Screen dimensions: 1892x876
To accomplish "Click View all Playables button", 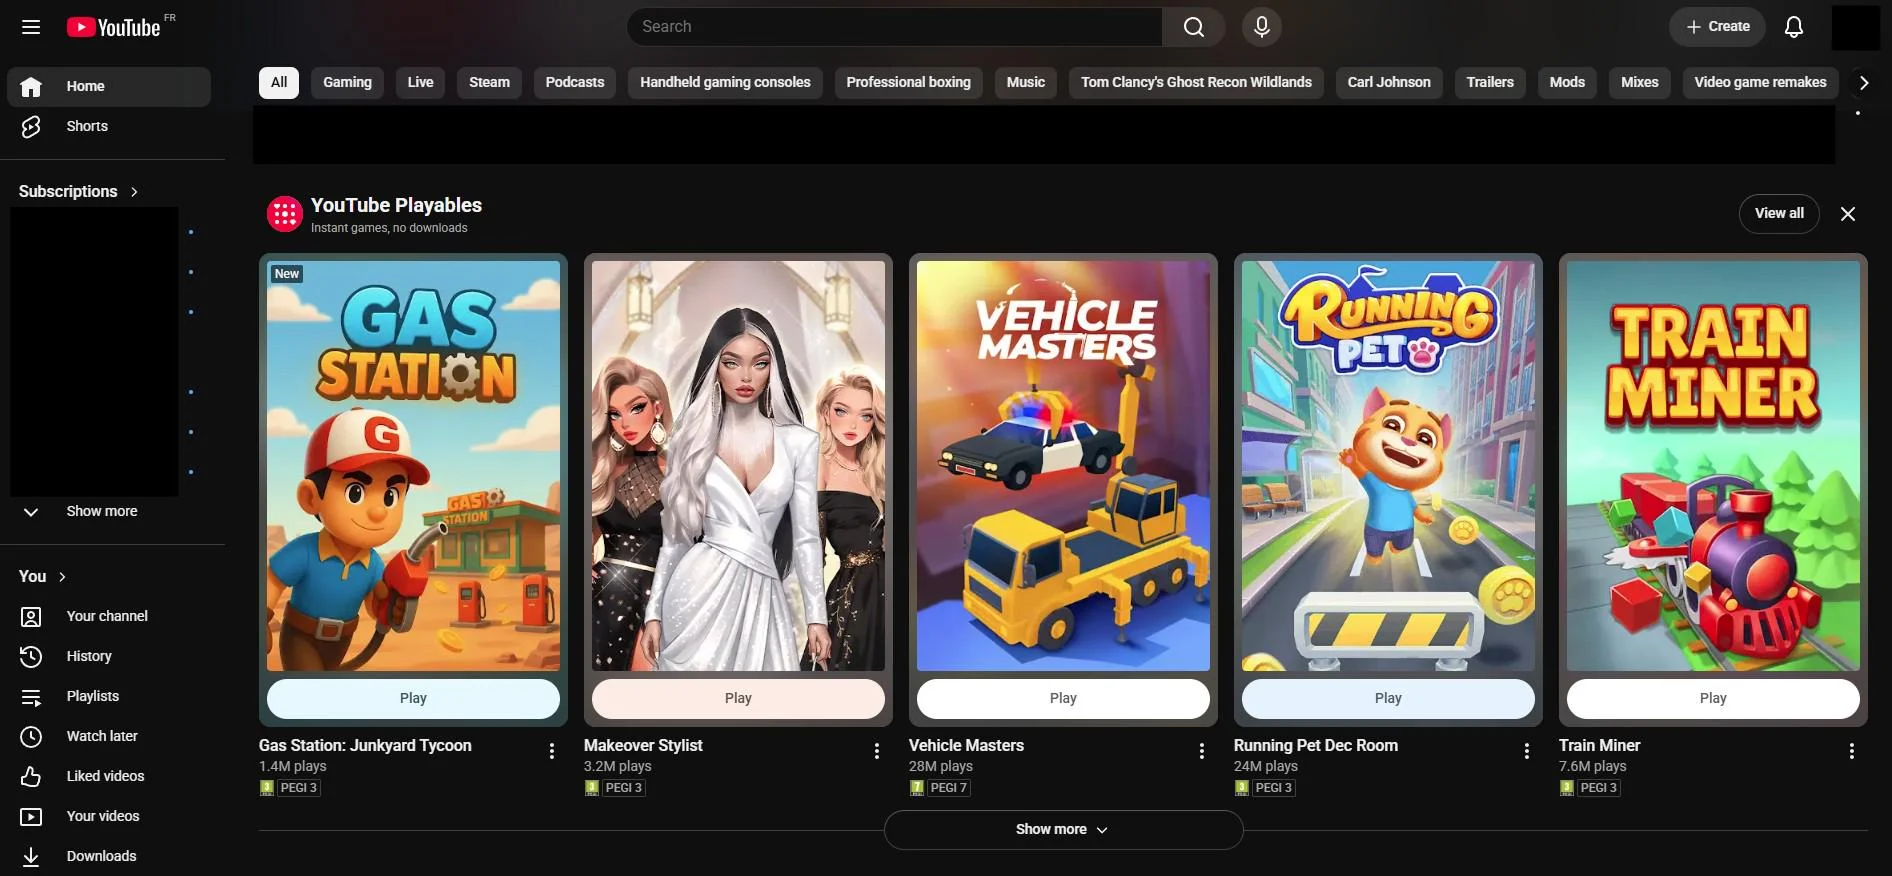I will coord(1779,214).
